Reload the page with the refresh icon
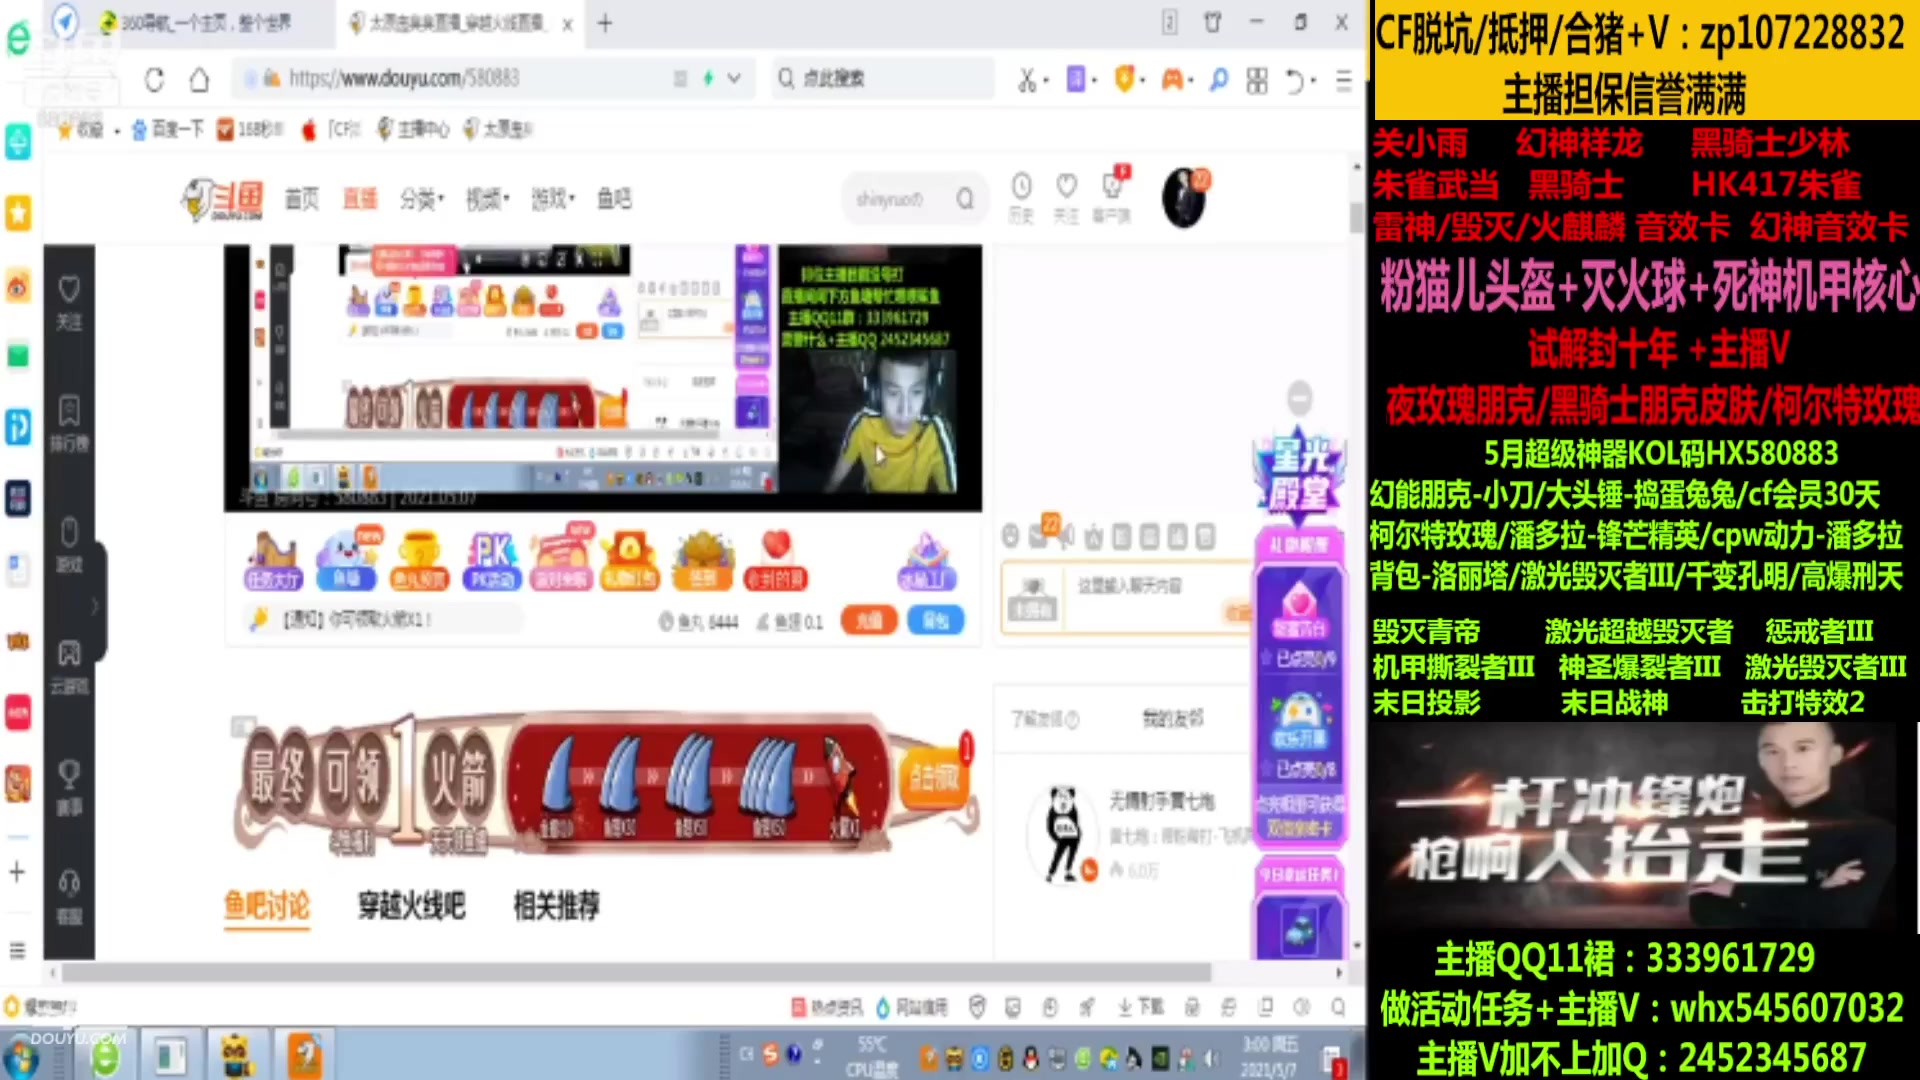1920x1080 pixels. 154,79
